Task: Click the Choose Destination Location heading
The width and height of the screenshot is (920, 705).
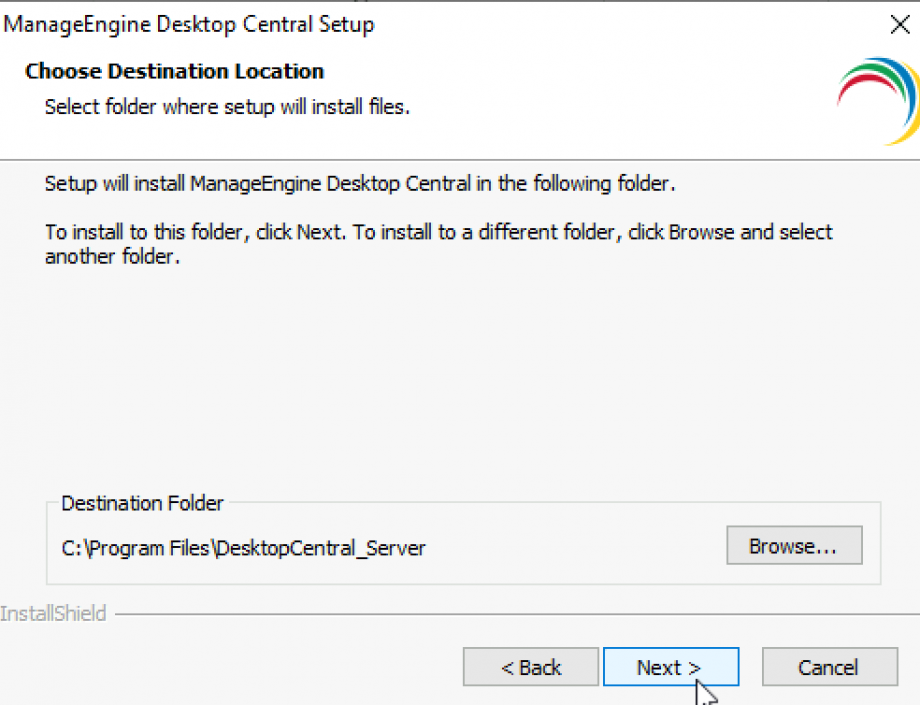Action: pyautogui.click(x=174, y=71)
